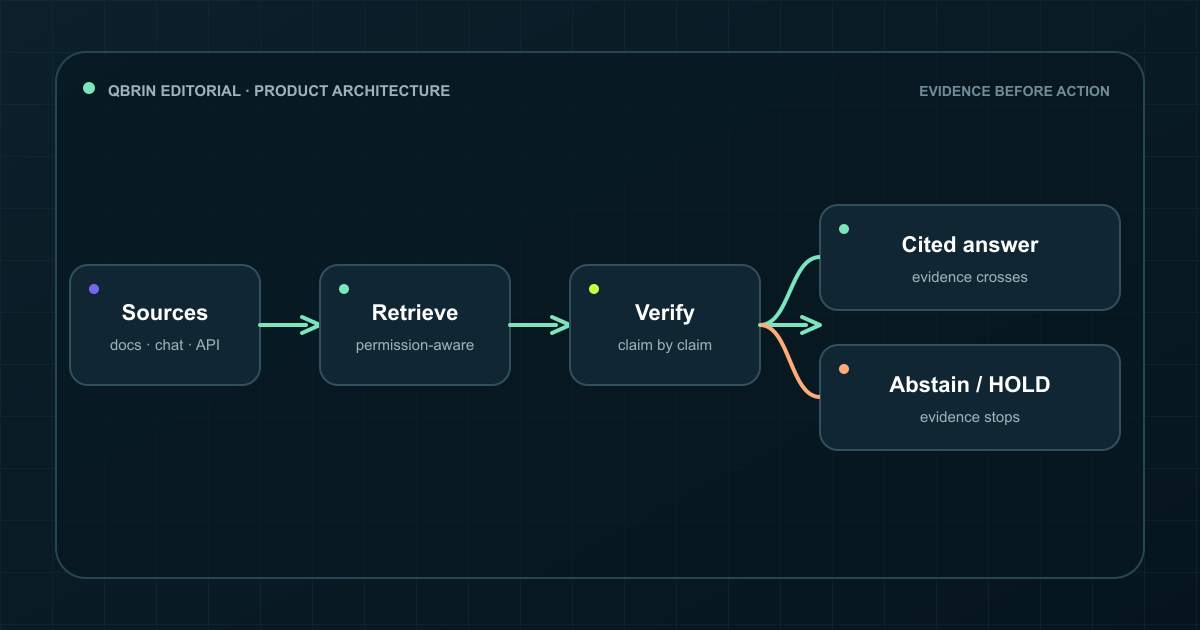Select the Retrieve node card
The width and height of the screenshot is (1200, 630).
[x=415, y=325]
